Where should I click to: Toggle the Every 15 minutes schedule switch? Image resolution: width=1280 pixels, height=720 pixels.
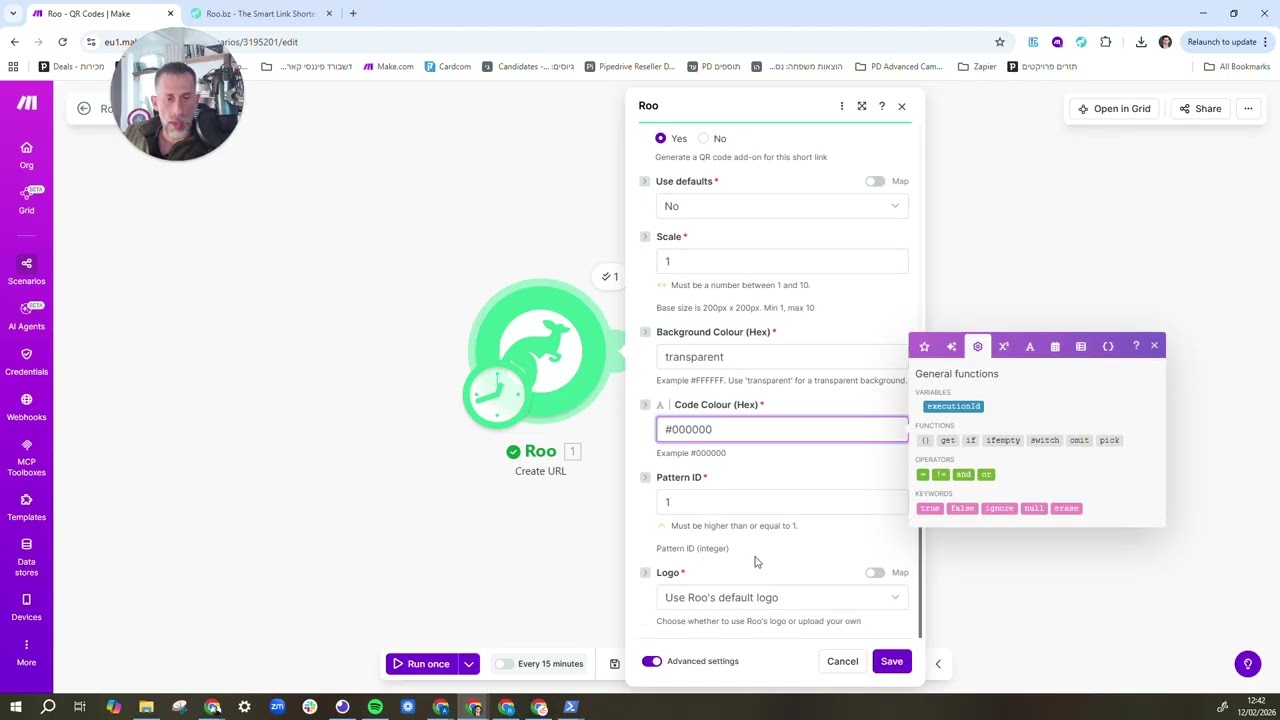(x=503, y=664)
